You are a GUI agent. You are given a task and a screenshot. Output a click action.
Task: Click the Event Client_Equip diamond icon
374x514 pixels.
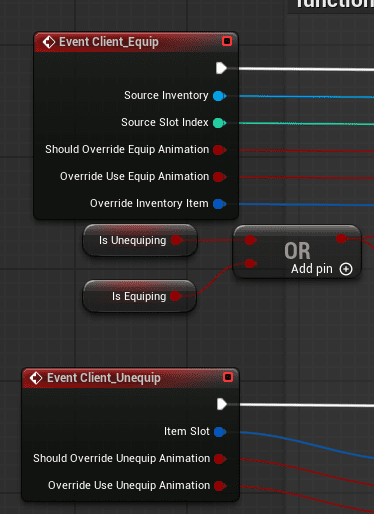[x=49, y=42]
